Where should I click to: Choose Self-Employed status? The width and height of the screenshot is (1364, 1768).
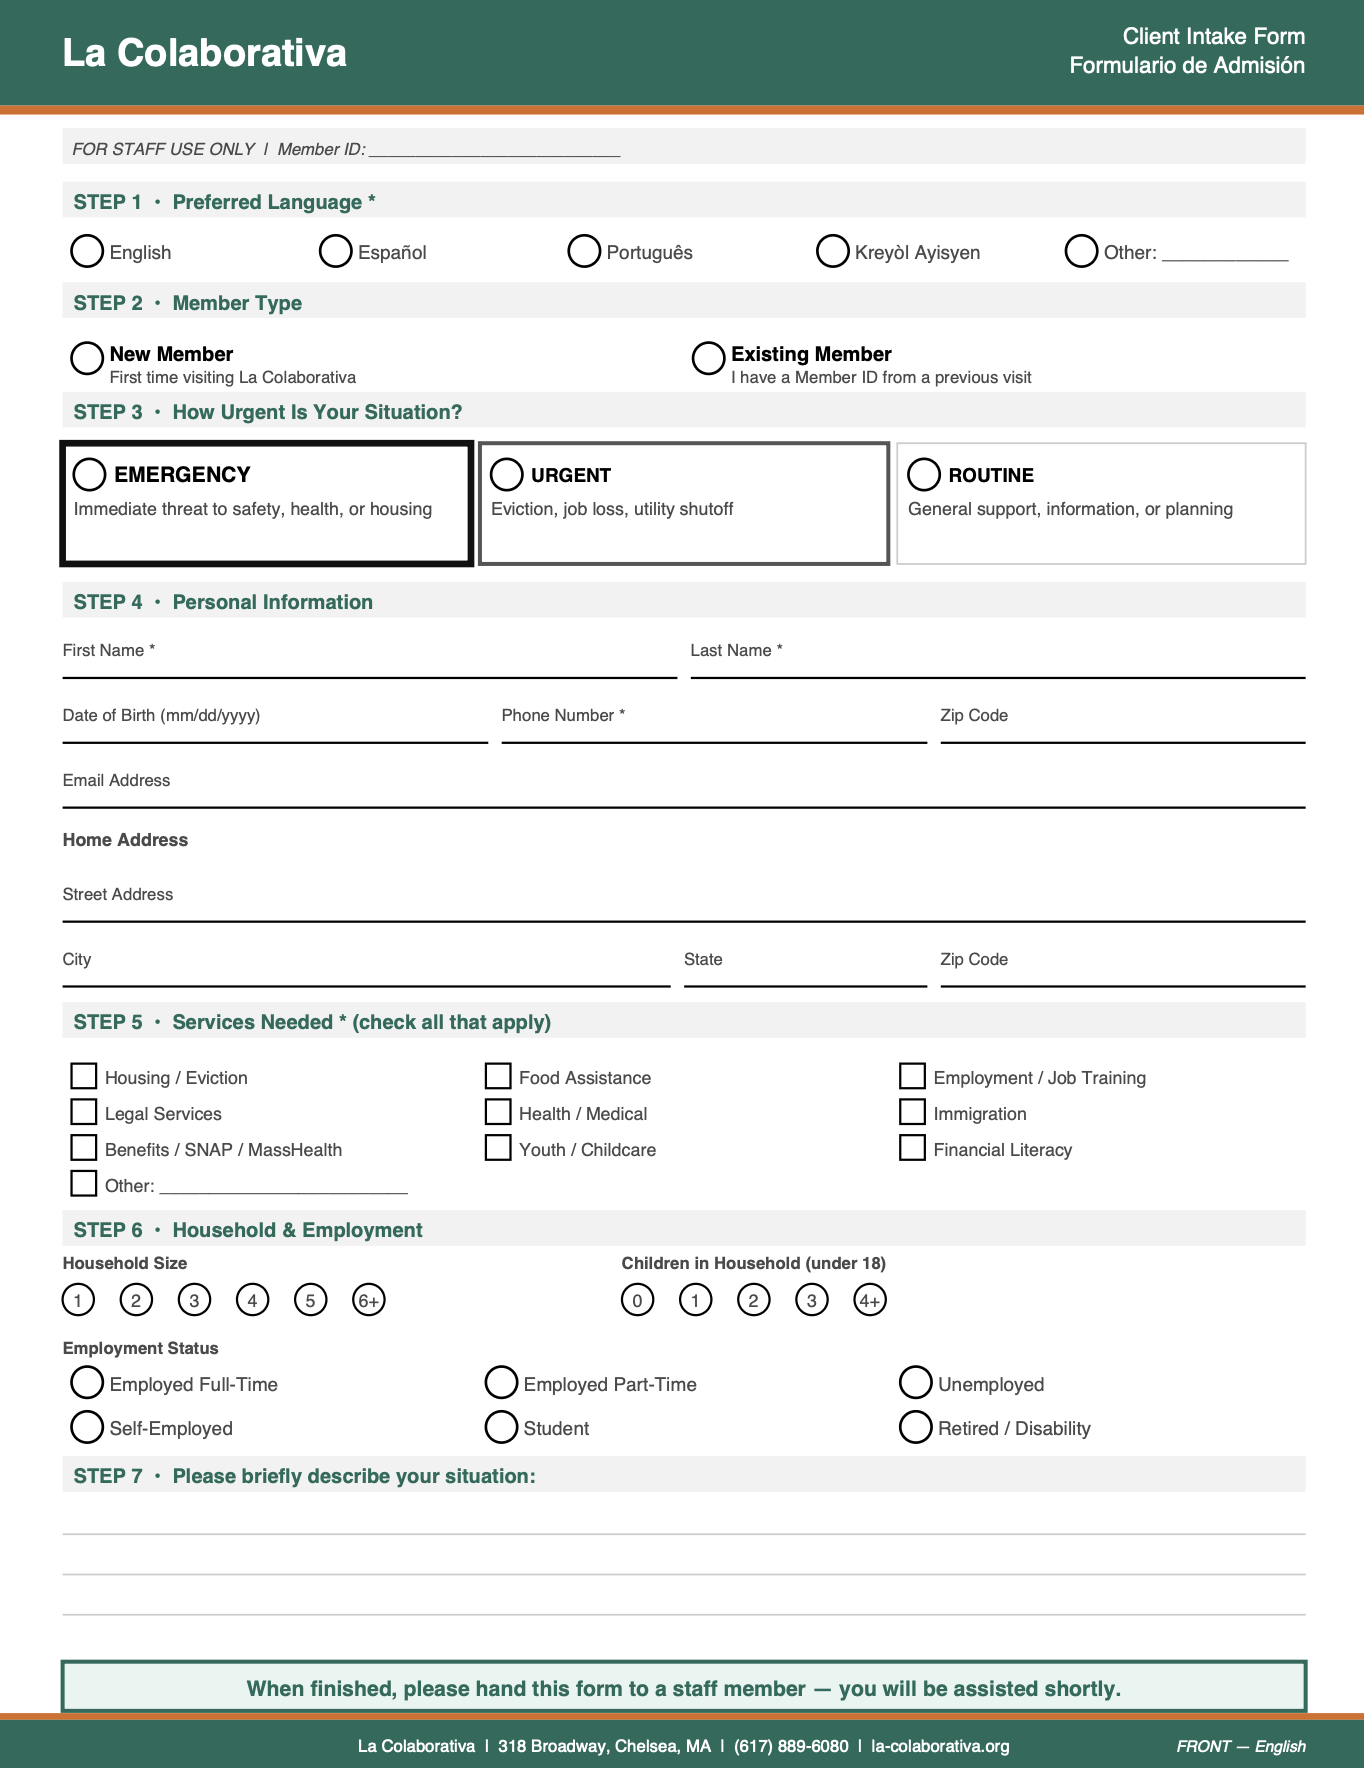87,1427
